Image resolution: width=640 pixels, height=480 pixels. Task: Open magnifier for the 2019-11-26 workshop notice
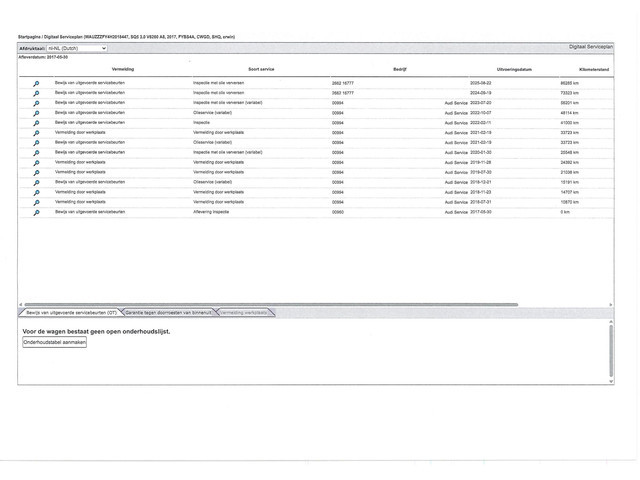pos(36,162)
